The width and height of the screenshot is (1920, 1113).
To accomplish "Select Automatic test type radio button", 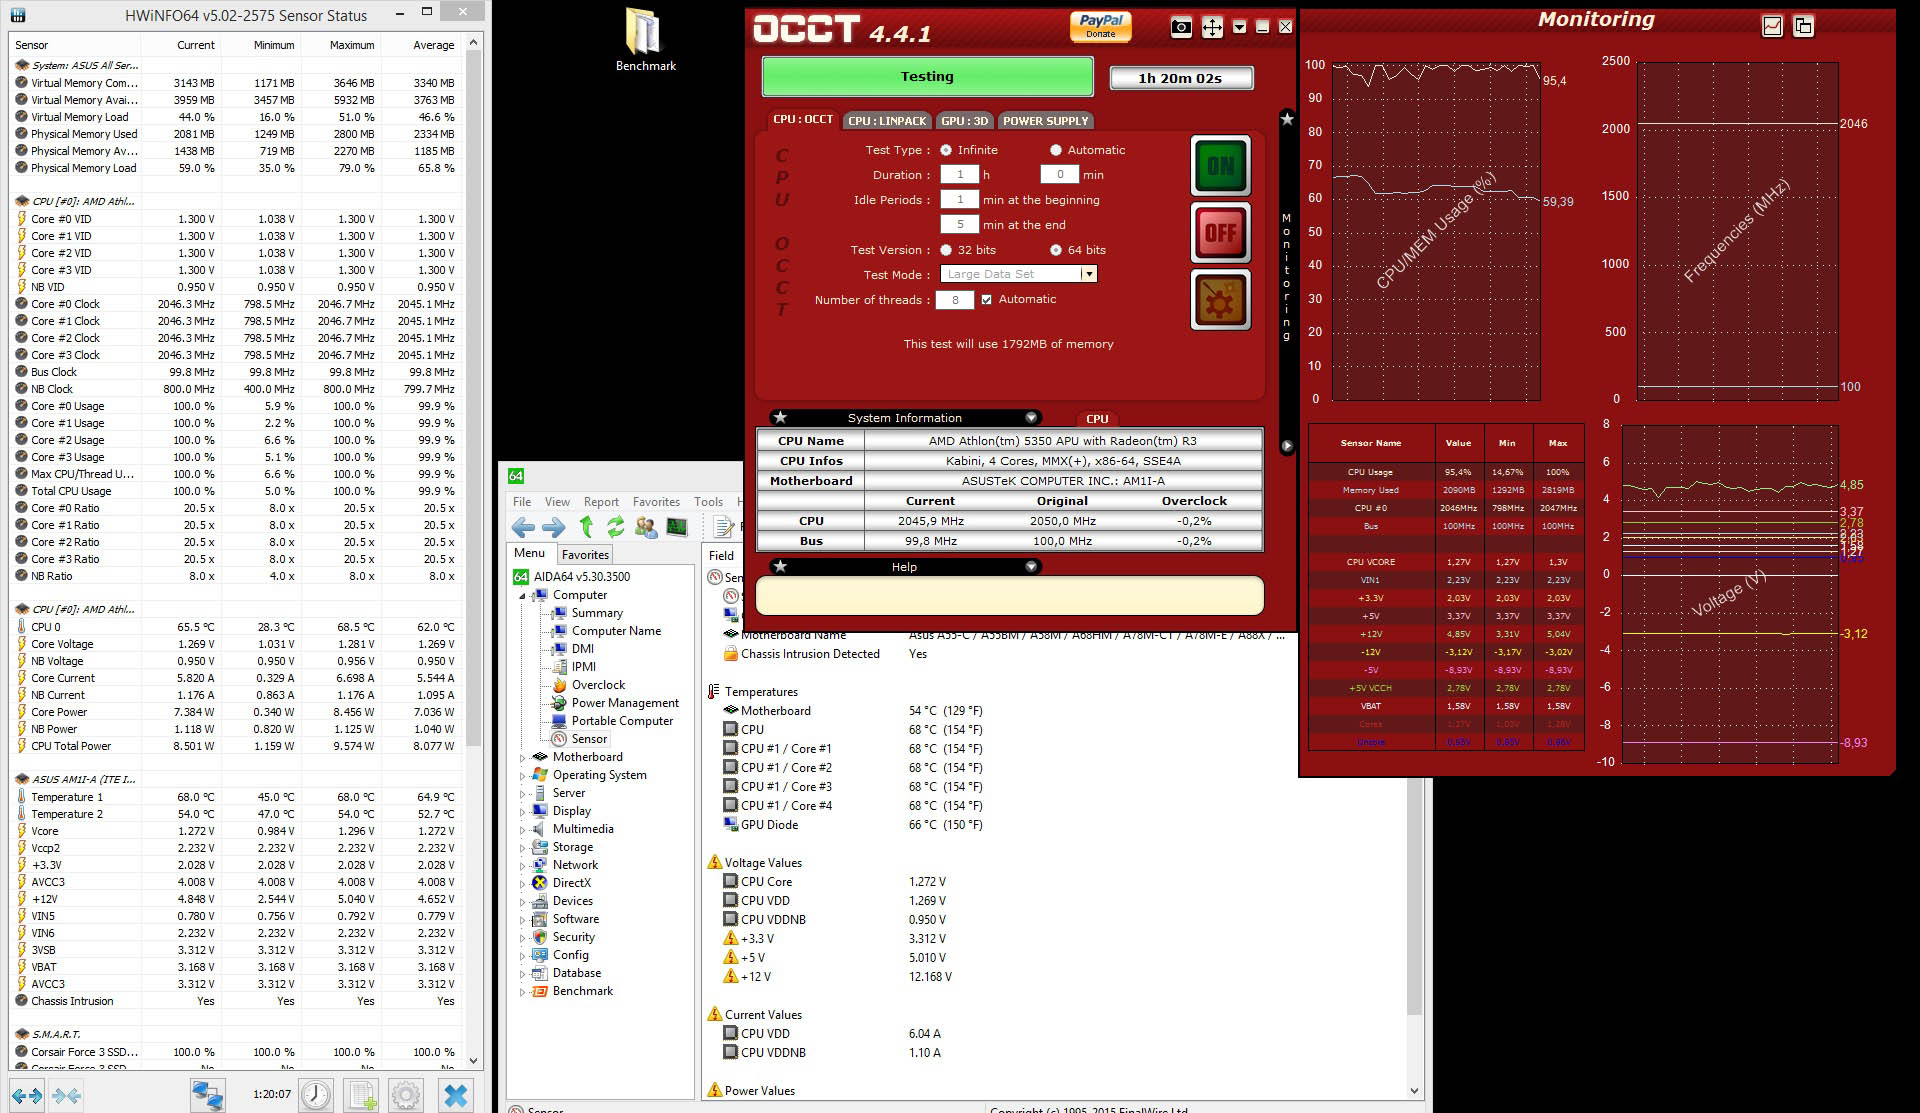I will tap(1055, 150).
